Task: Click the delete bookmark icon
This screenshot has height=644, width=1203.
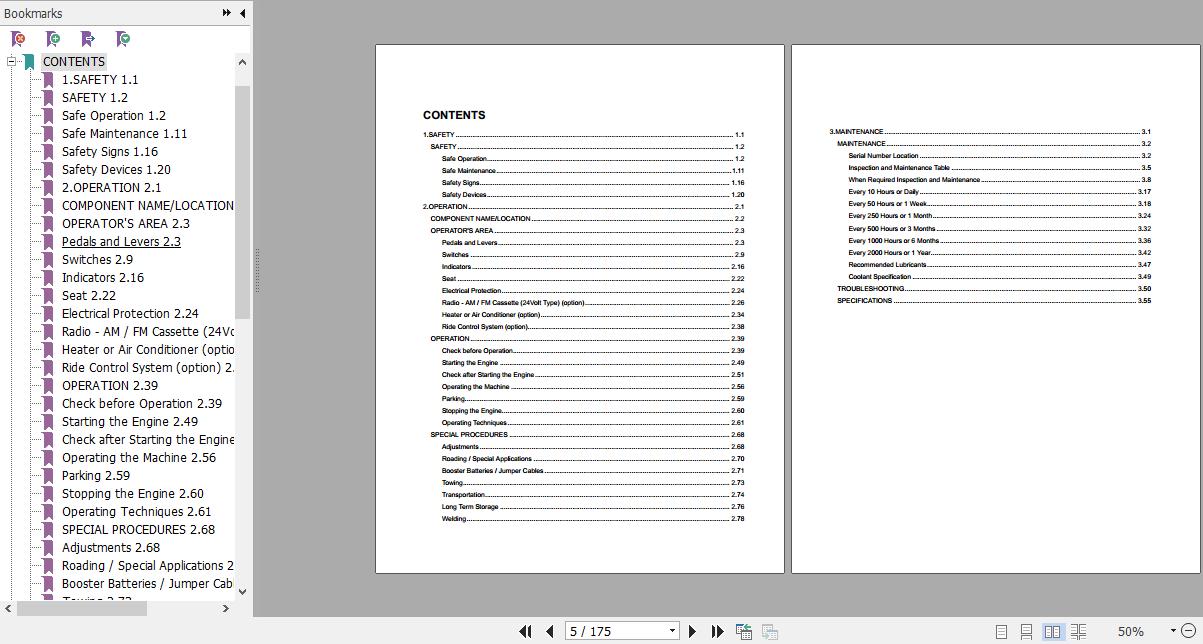Action: [18, 39]
